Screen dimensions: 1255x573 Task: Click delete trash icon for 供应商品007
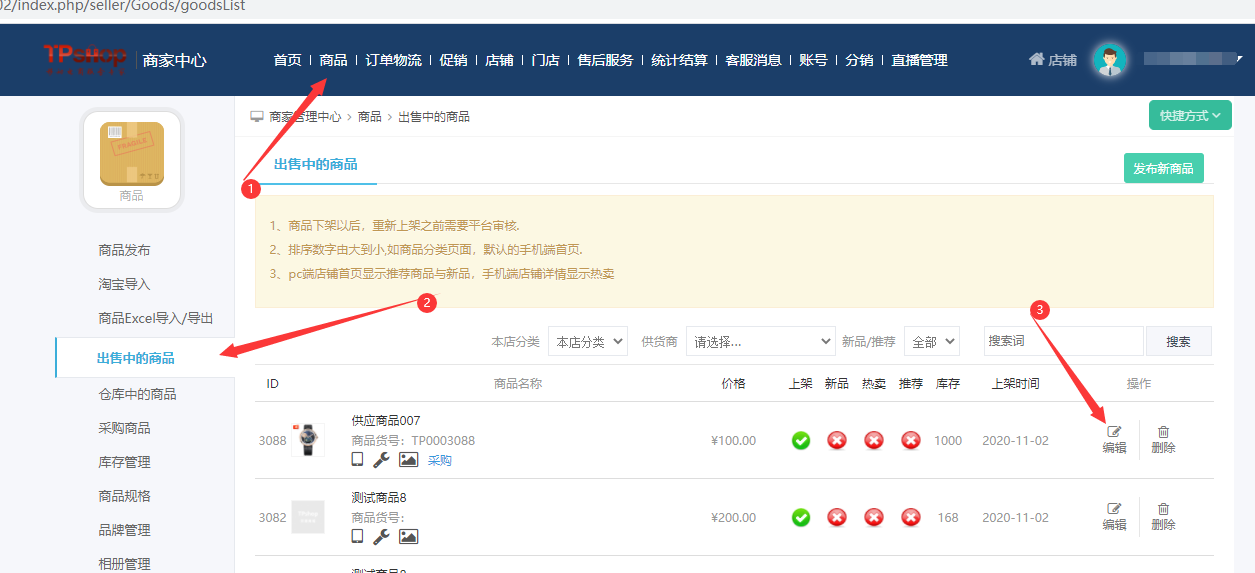coord(1163,432)
